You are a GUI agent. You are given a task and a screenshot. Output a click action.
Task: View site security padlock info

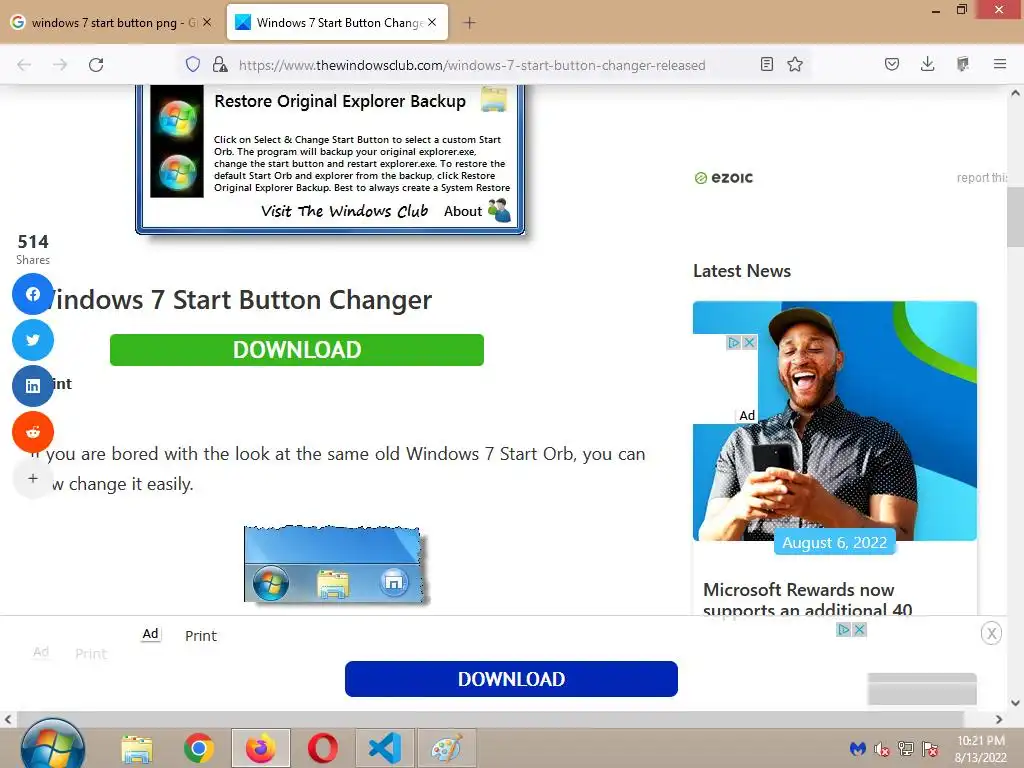220,64
